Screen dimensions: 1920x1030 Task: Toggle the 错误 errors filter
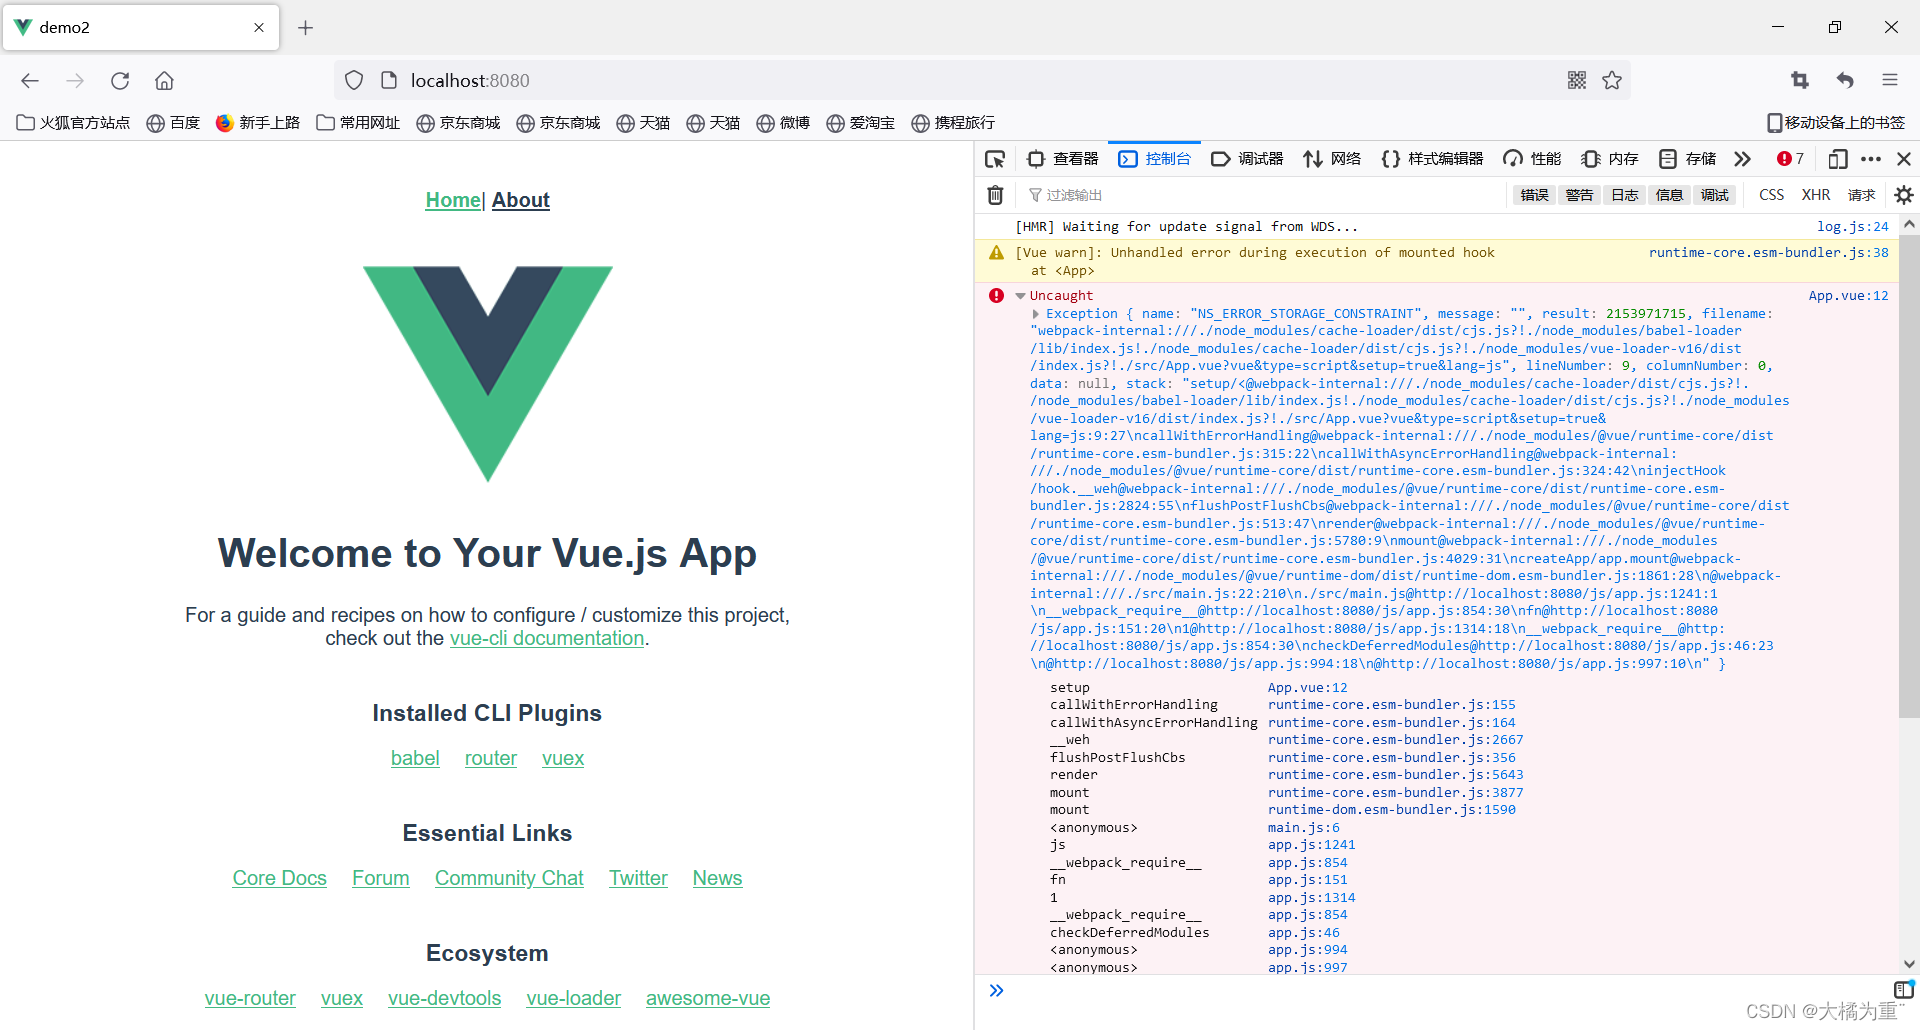[x=1534, y=195]
